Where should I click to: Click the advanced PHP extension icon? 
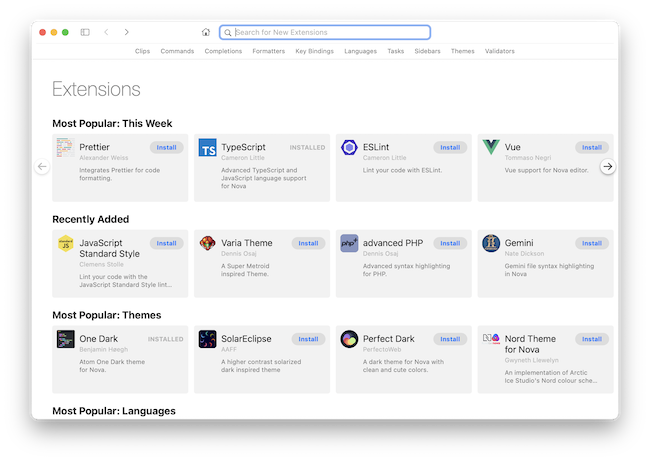(x=349, y=243)
